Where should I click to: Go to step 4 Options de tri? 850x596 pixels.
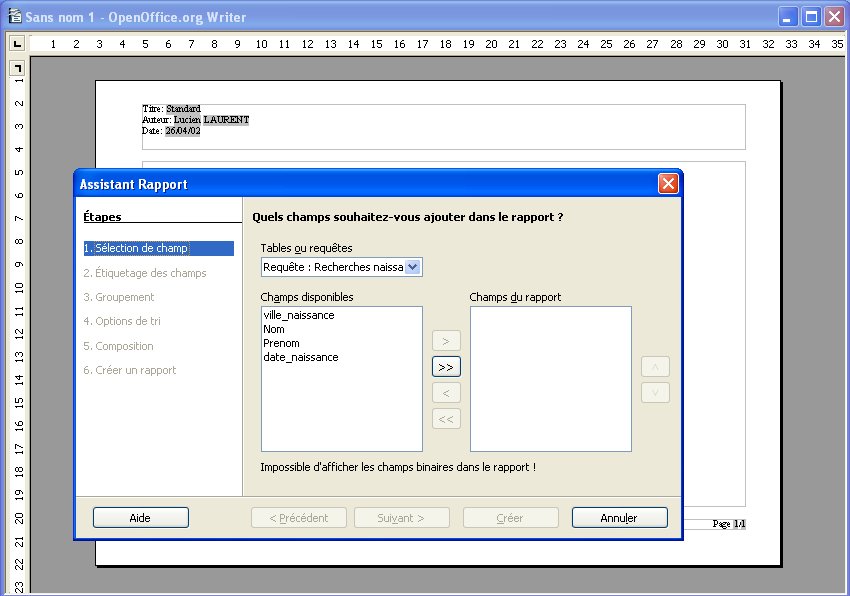pyautogui.click(x=122, y=321)
